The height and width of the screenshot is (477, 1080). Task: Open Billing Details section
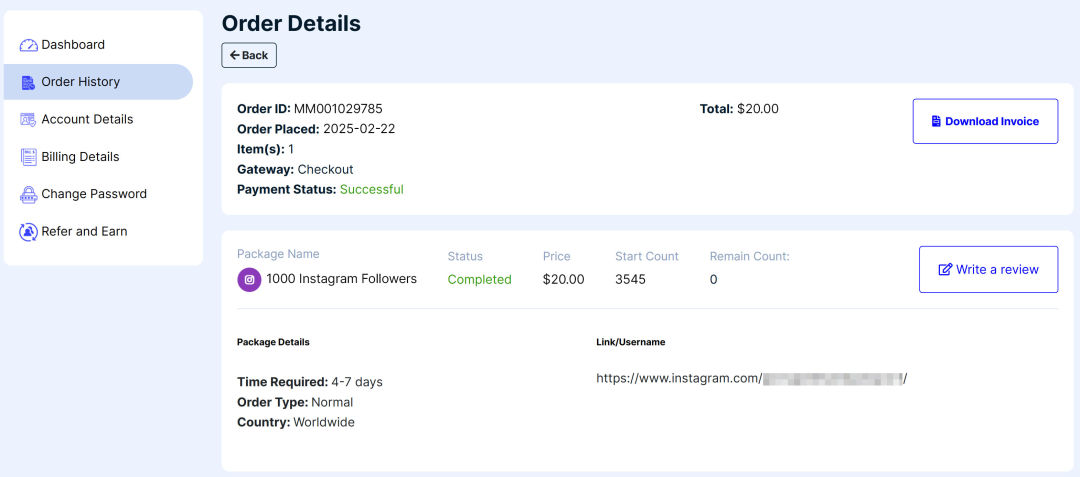point(80,157)
